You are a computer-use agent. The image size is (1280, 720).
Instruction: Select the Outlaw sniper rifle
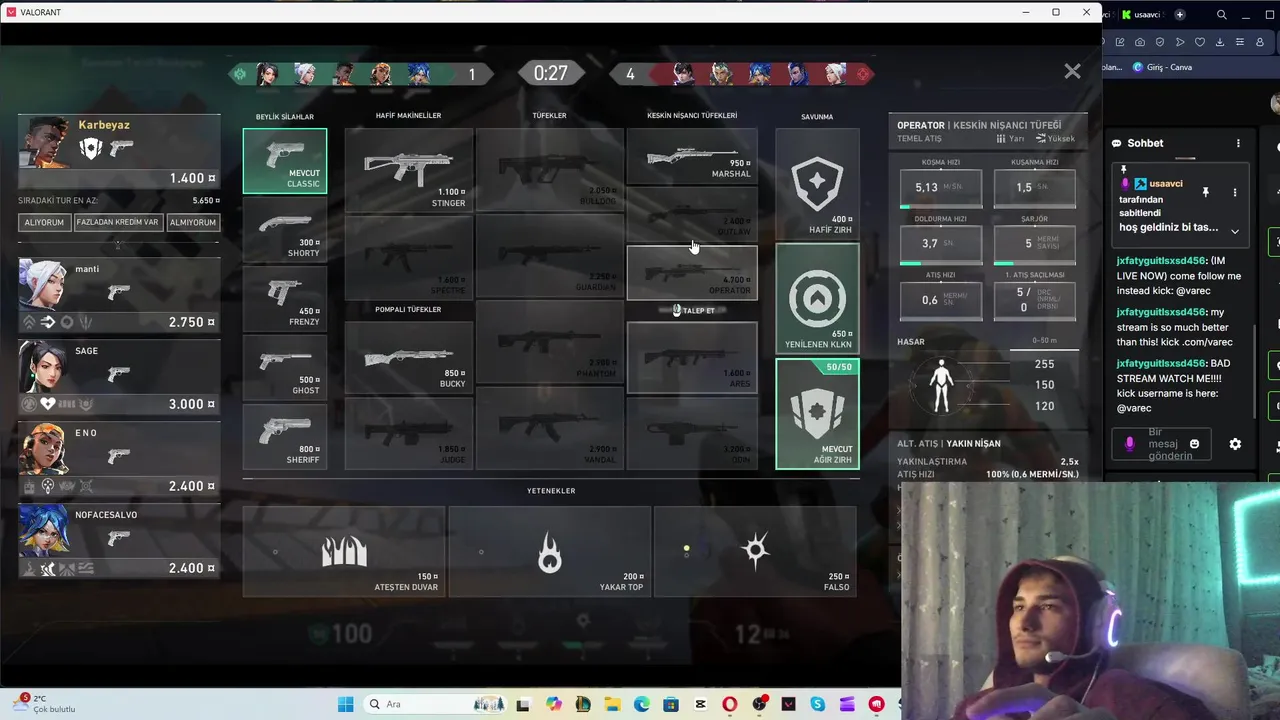point(692,214)
